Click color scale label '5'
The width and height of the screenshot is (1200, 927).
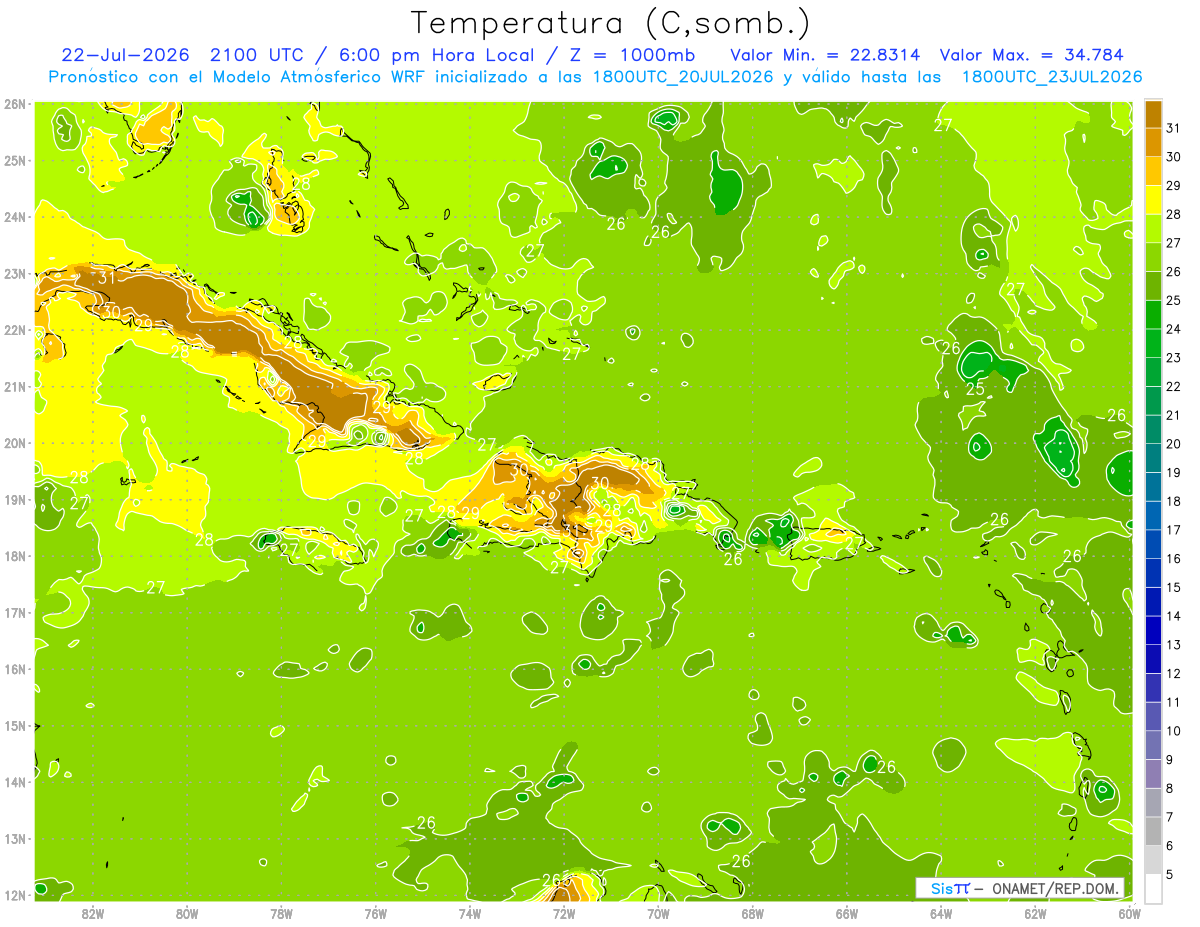pyautogui.click(x=1170, y=875)
